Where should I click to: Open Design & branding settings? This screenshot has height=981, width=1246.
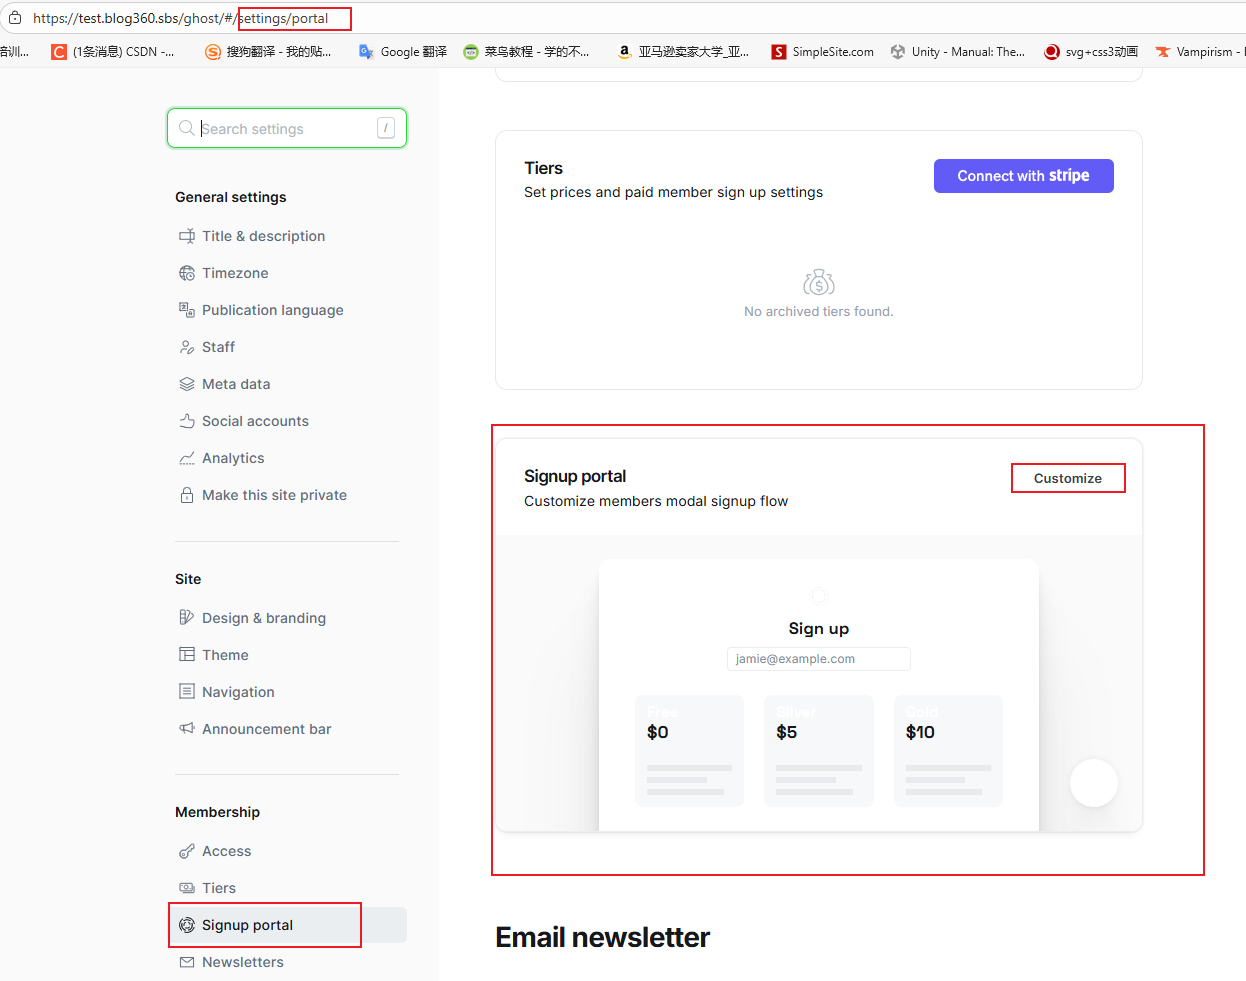(263, 618)
